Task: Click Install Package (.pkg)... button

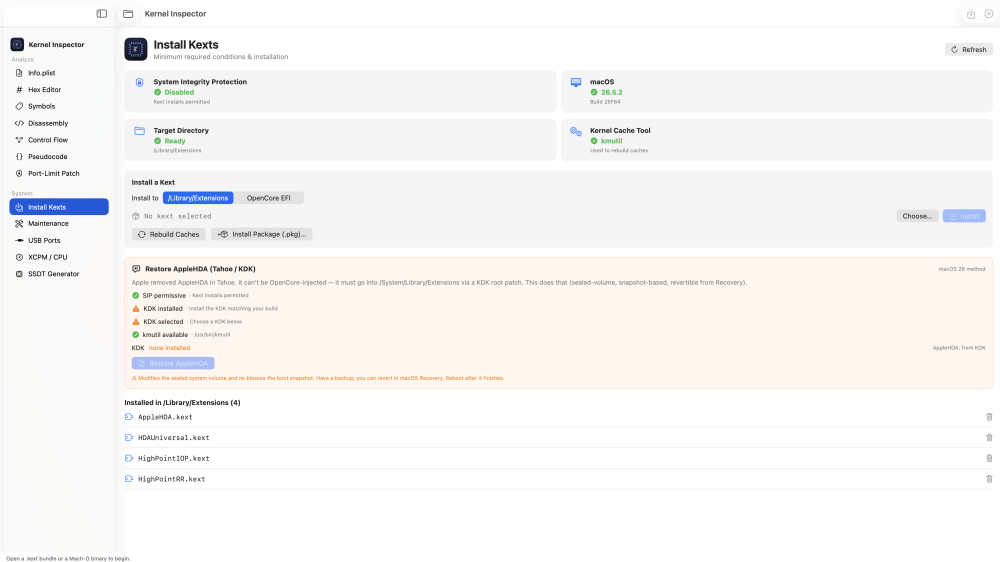Action: point(261,234)
